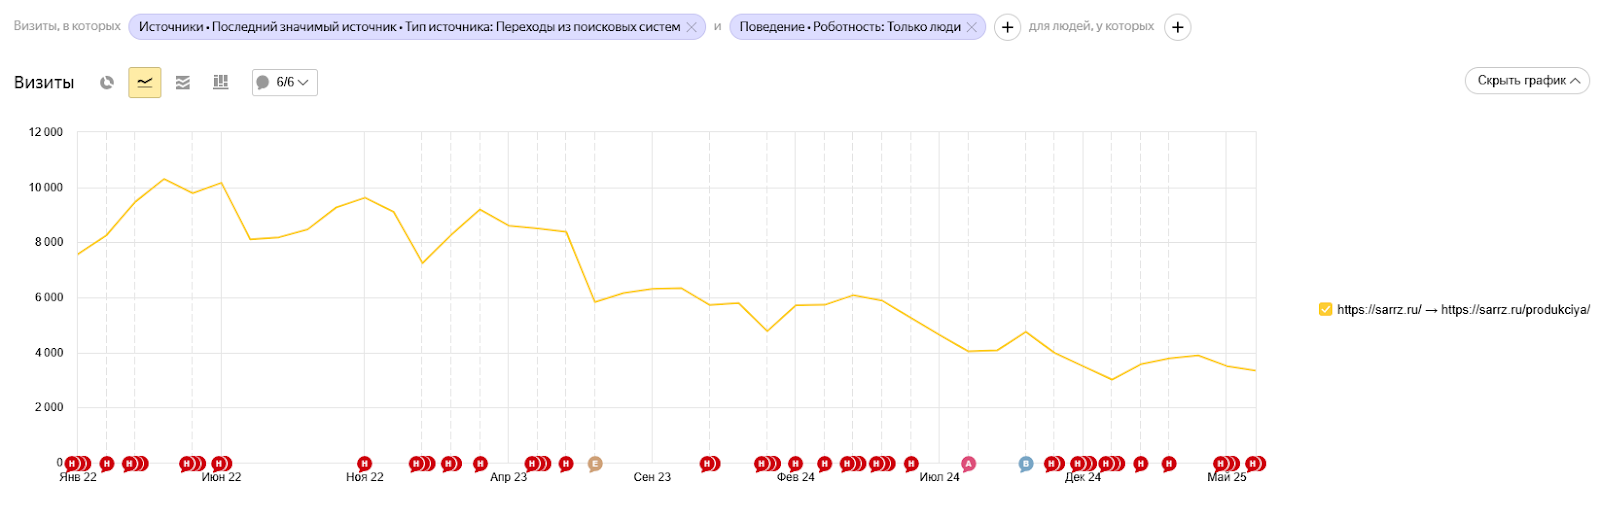Image resolution: width=1600 pixels, height=519 pixels.
Task: Add a visit condition with plus button
Action: click(x=1007, y=27)
